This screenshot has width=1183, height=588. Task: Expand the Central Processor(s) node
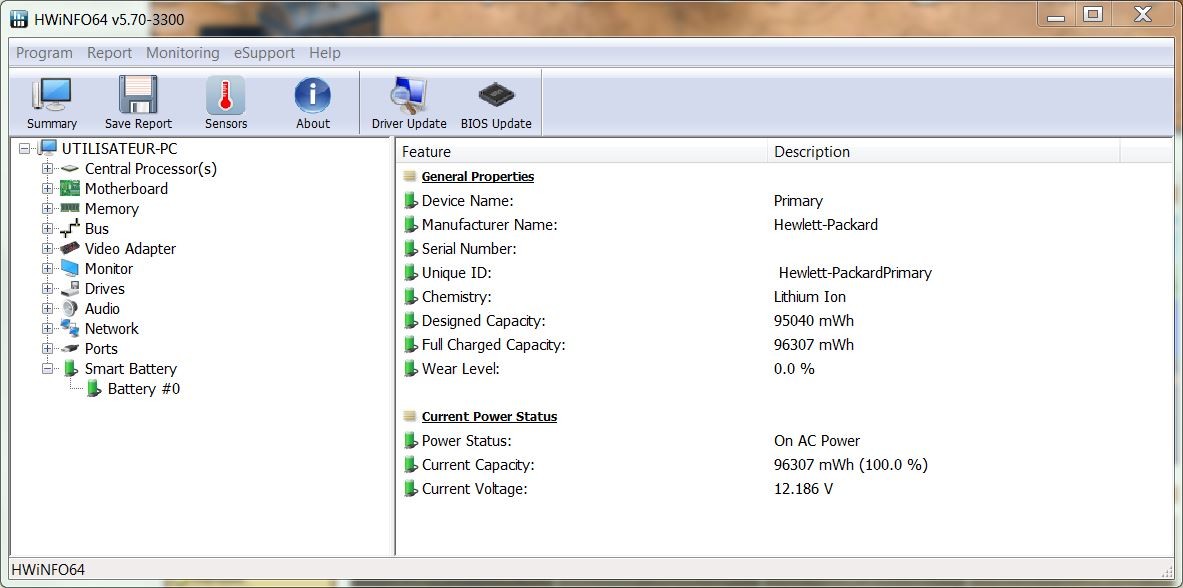coord(48,168)
